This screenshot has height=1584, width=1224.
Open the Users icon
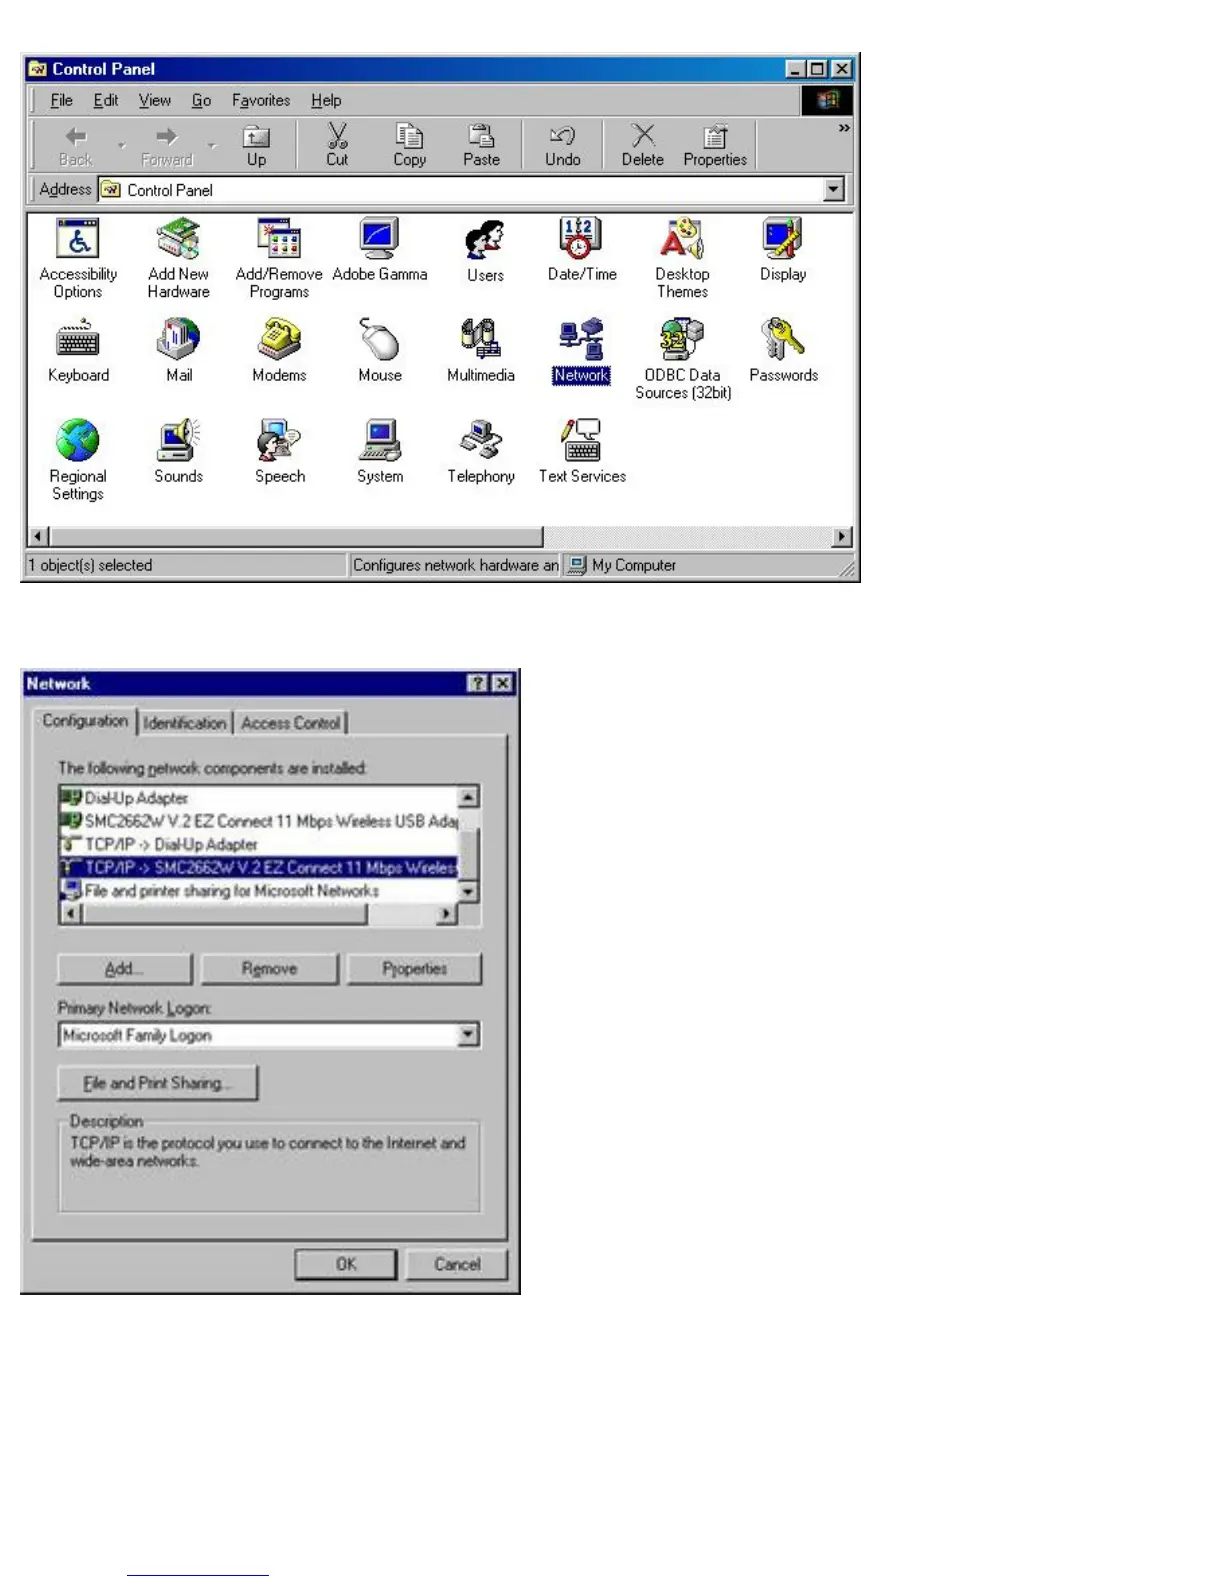click(x=485, y=250)
